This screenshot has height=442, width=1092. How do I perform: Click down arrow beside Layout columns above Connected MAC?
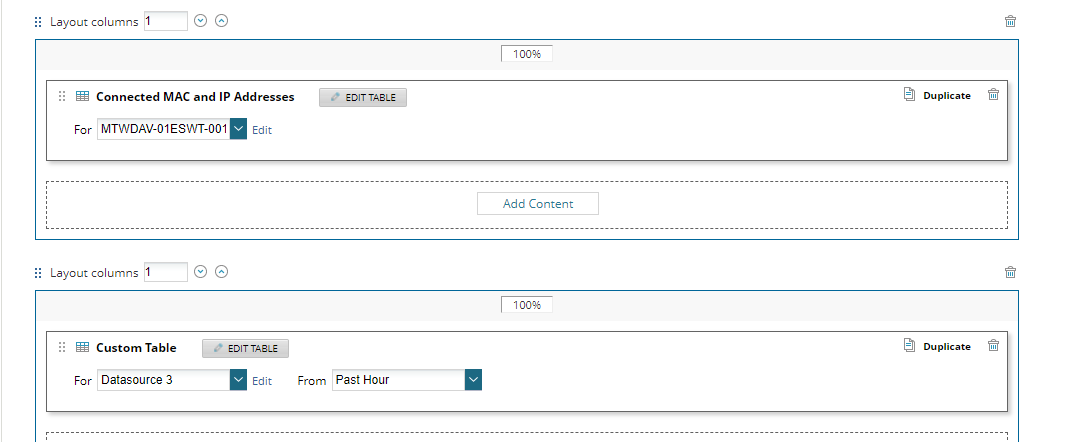[x=201, y=21]
